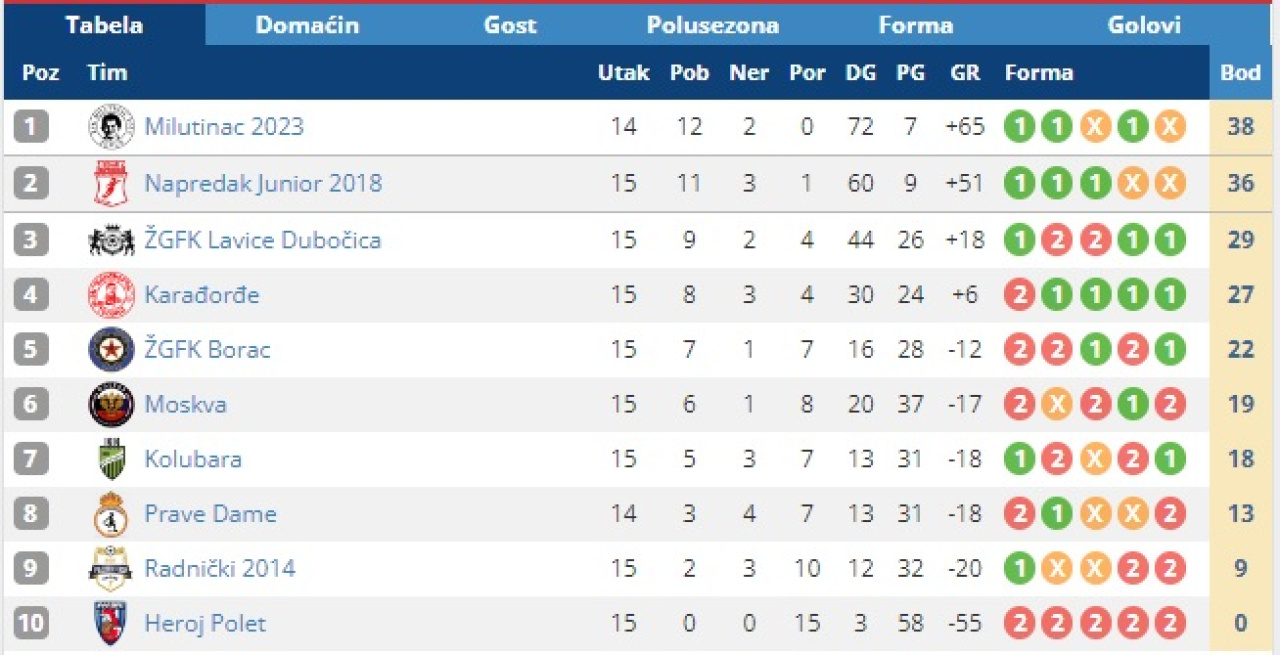Click the ŽGFK Borac star emblem
Screen dimensions: 1280x655
111,350
